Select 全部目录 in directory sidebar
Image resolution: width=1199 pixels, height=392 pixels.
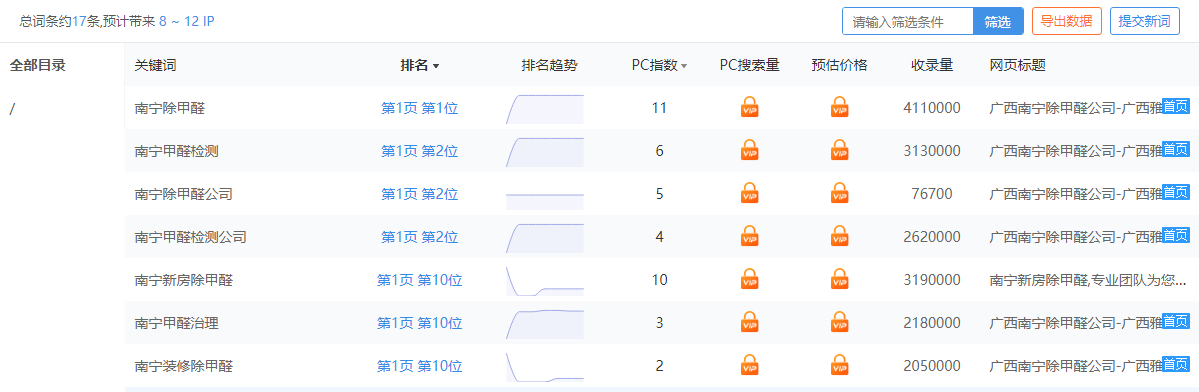(x=37, y=66)
